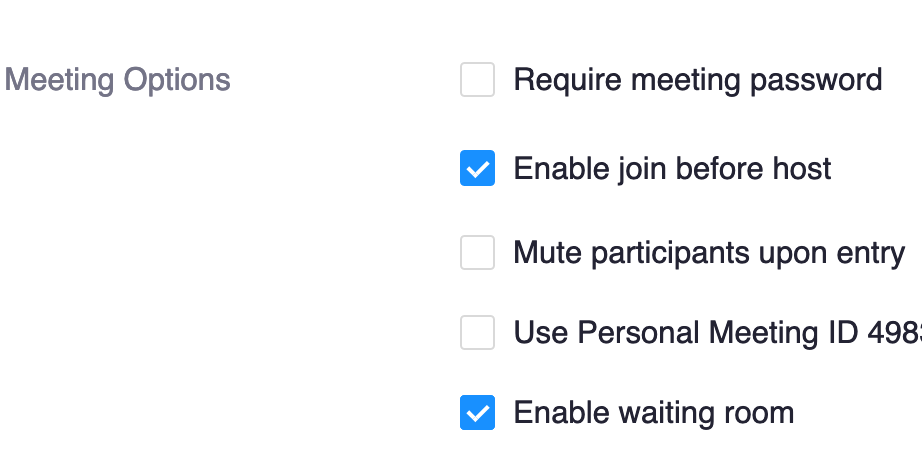Tick the Mute participants upon entry checkbox
Viewport: 922px width, 462px height.
coord(477,253)
